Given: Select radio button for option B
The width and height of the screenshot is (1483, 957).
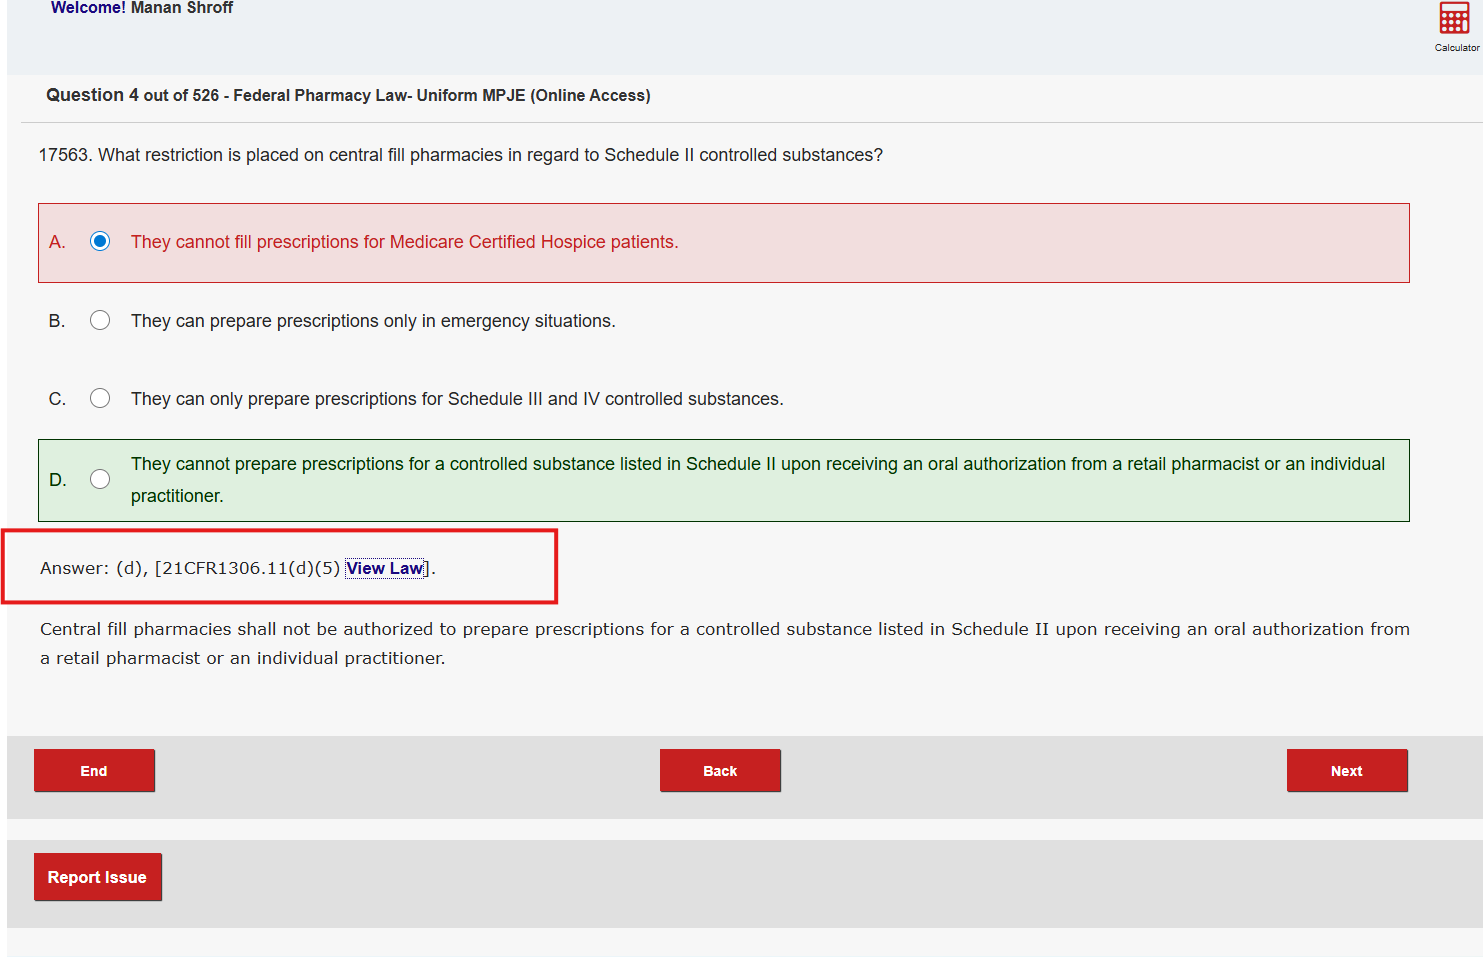Looking at the screenshot, I should click(100, 320).
